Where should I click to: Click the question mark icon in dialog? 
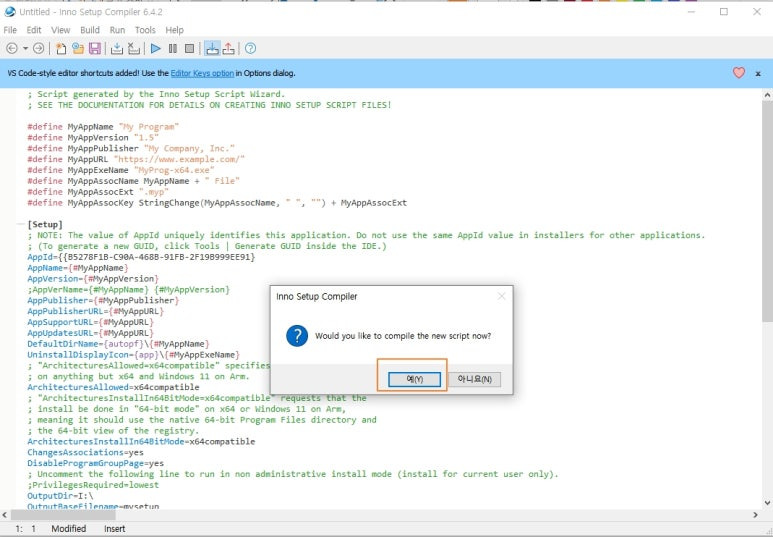[x=297, y=336]
